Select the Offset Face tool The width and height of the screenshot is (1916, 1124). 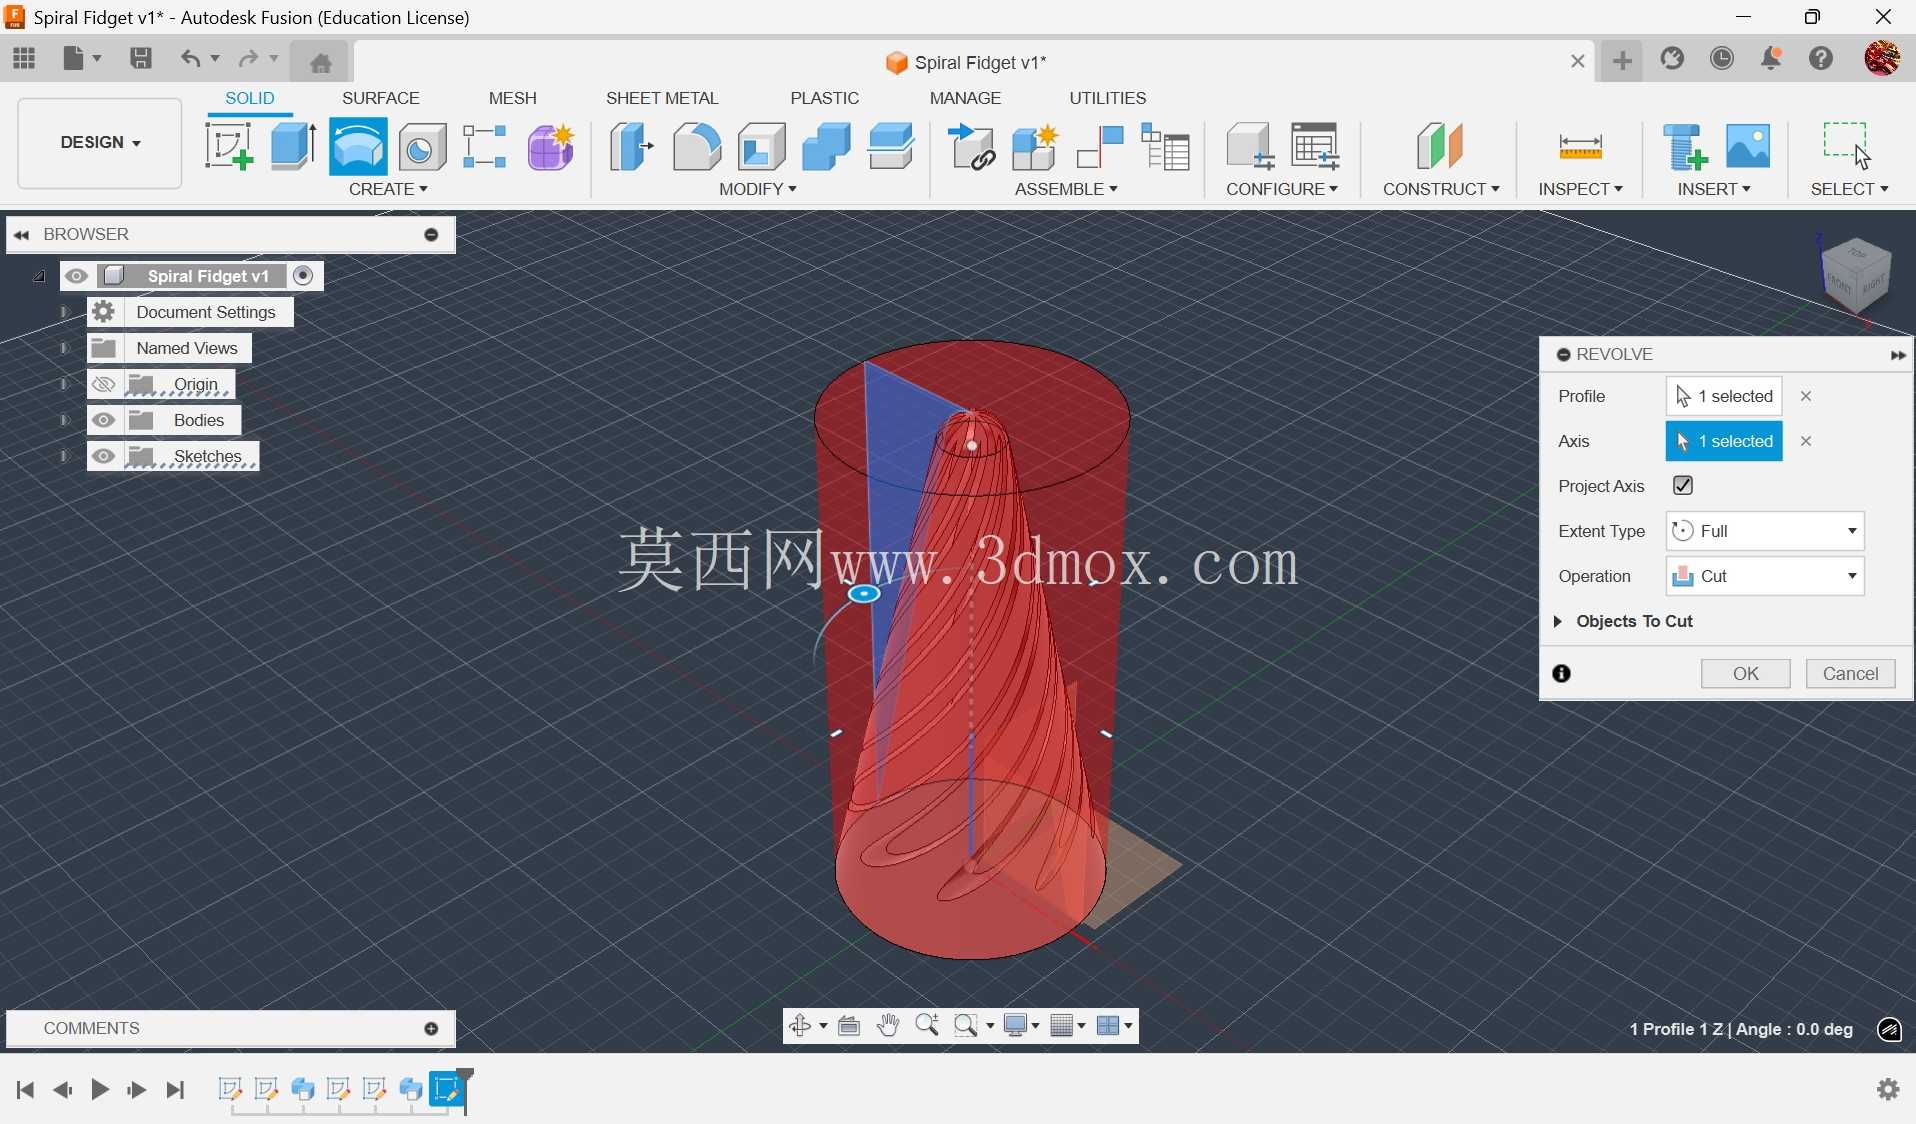(891, 147)
